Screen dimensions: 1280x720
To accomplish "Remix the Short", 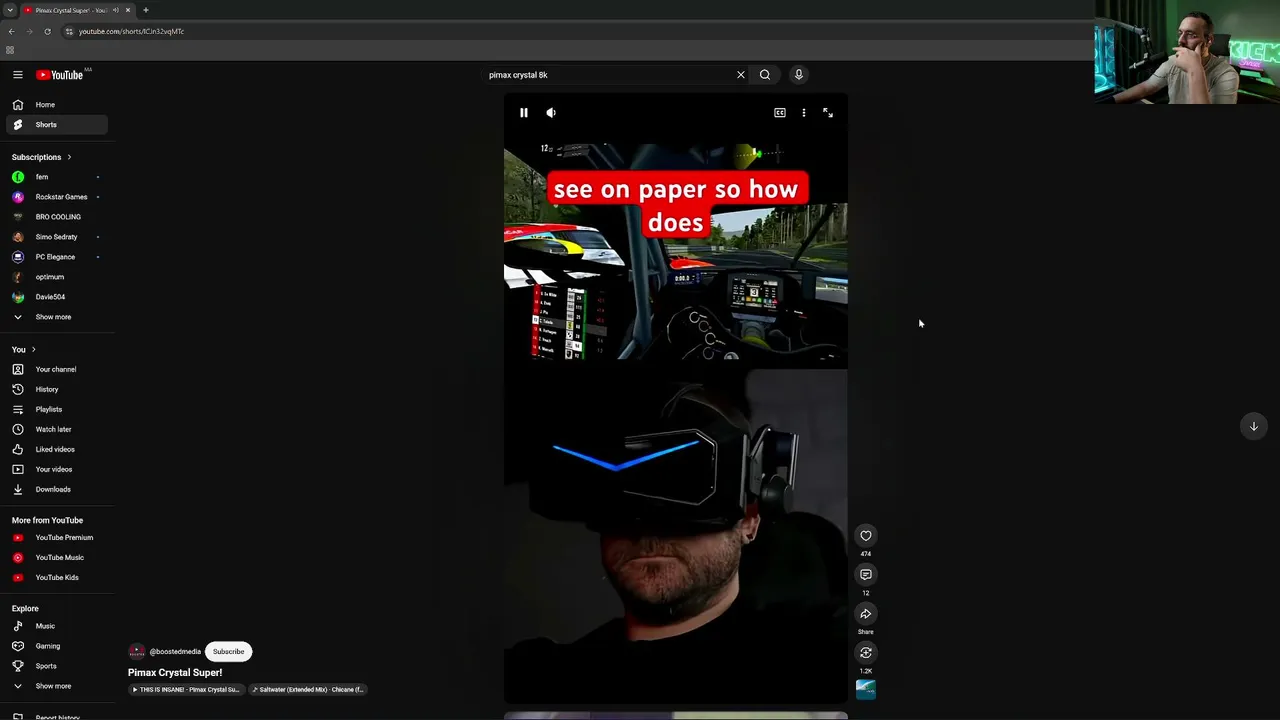I will 866,653.
